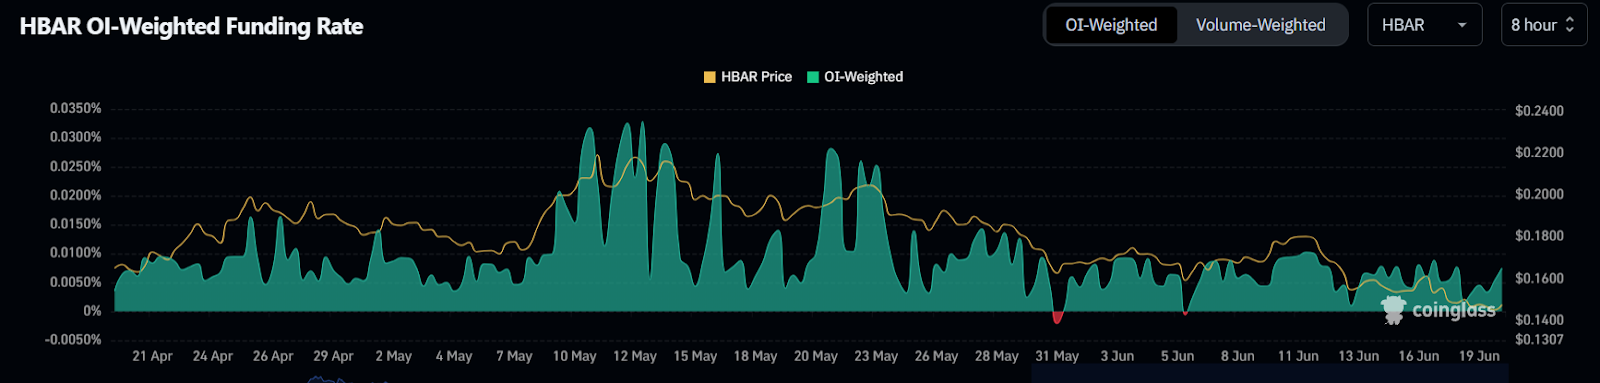Viewport: 1600px width, 383px height.
Task: Click the $0.2400 price axis label
Action: (1539, 111)
